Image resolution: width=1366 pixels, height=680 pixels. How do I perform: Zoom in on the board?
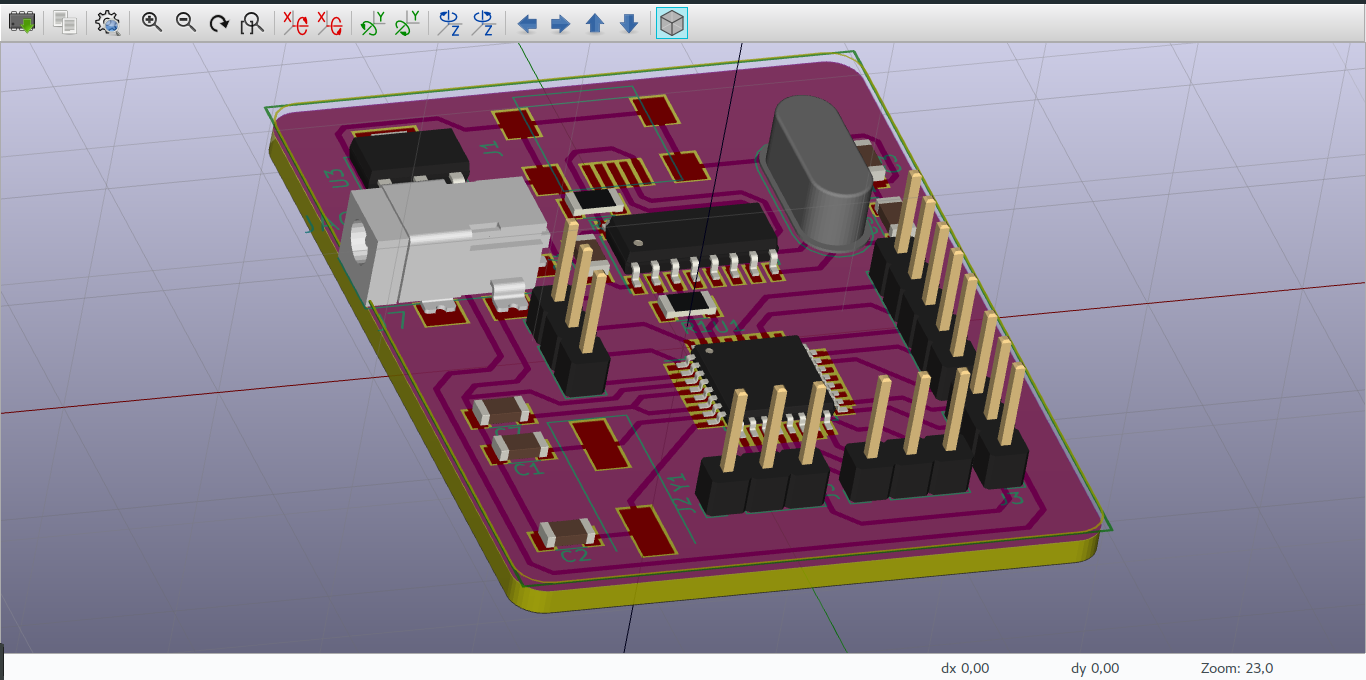click(x=151, y=22)
